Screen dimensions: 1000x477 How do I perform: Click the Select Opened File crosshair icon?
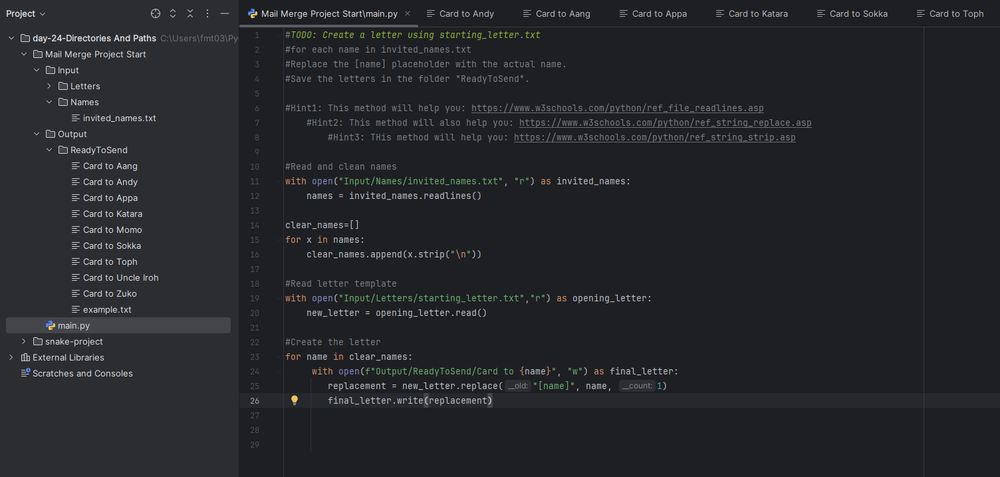click(156, 13)
